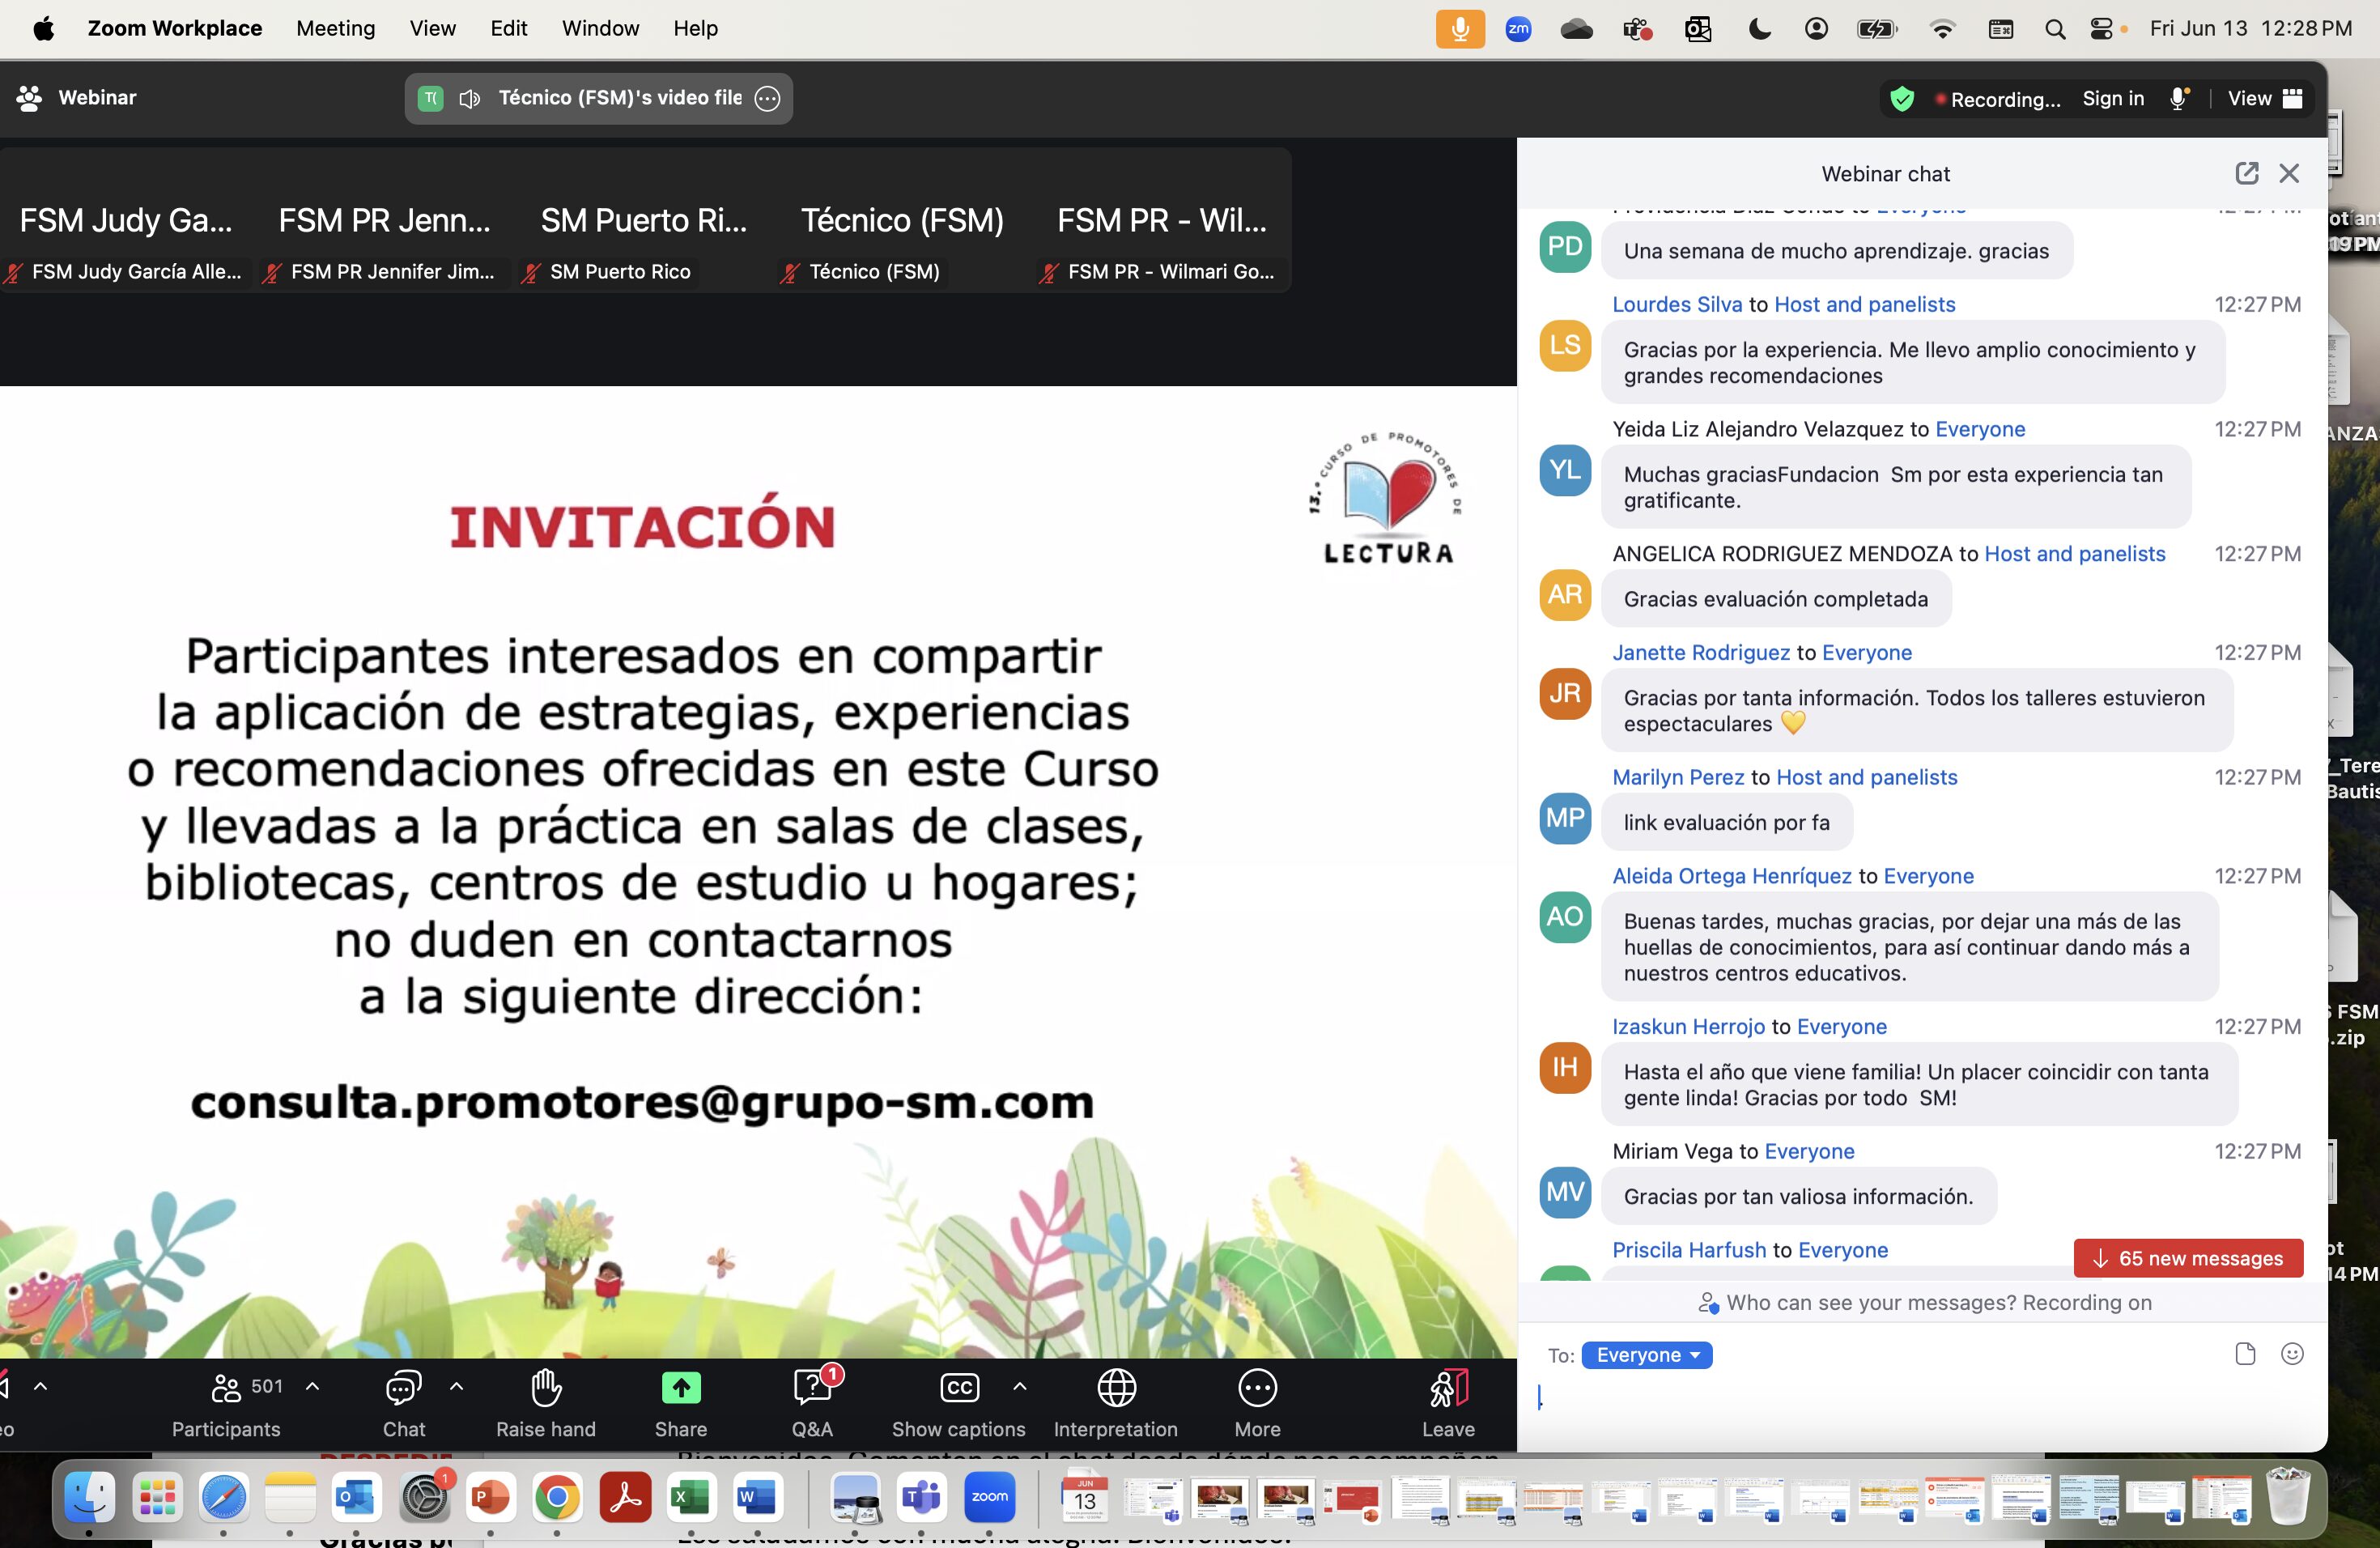Open the Zoom Workplace menu
Viewport: 2380px width, 1548px height.
point(174,28)
